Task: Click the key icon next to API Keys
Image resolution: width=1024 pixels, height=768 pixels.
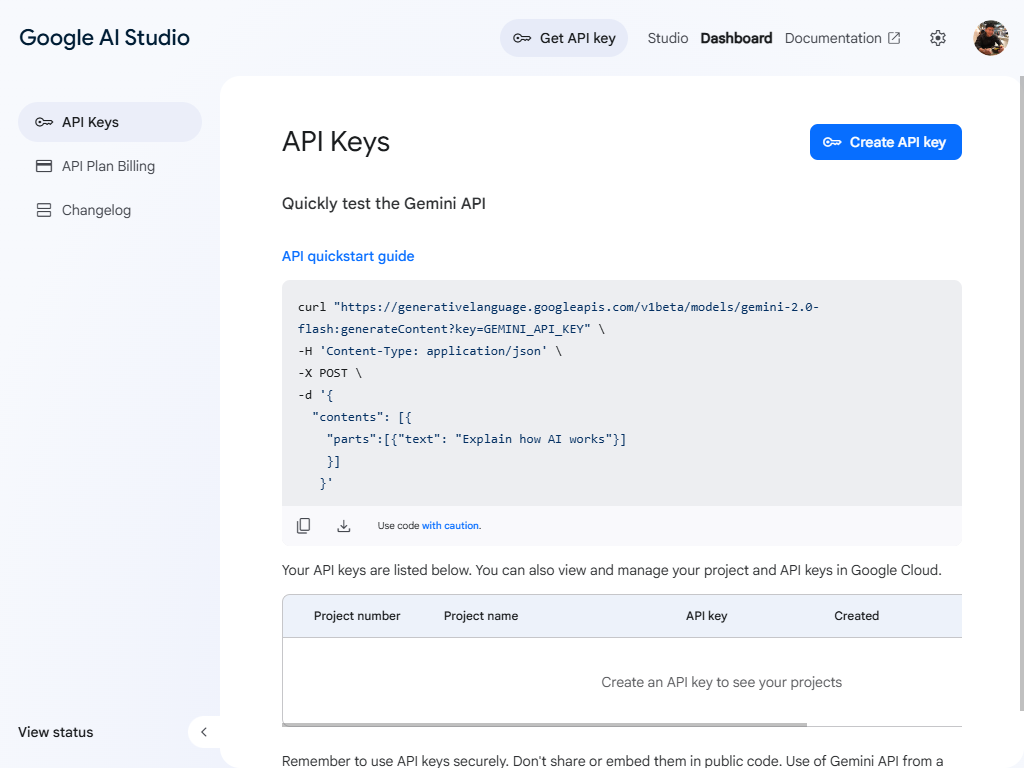Action: (x=44, y=122)
